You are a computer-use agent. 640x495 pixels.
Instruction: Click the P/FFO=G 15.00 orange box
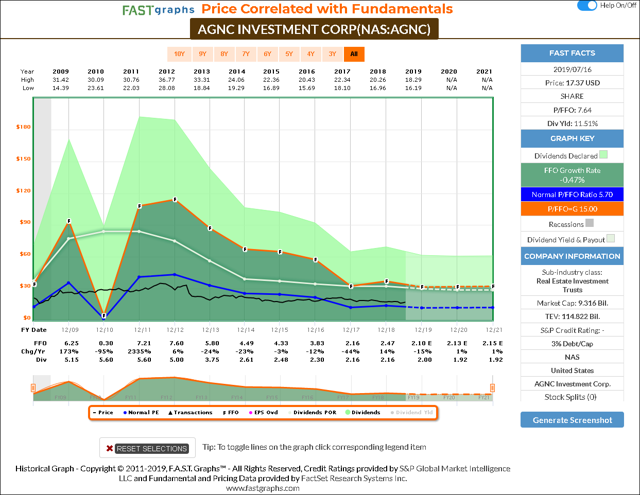point(572,209)
